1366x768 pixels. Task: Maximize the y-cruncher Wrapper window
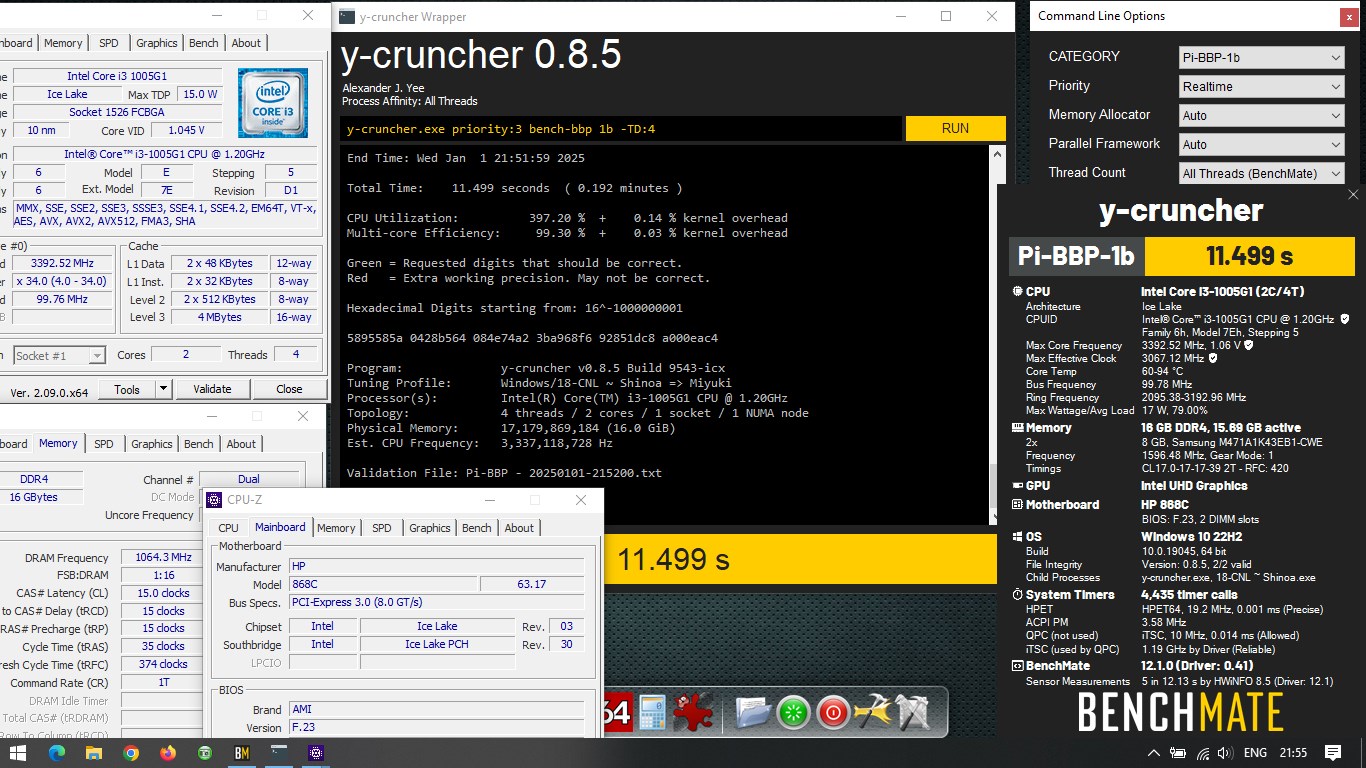(x=946, y=16)
